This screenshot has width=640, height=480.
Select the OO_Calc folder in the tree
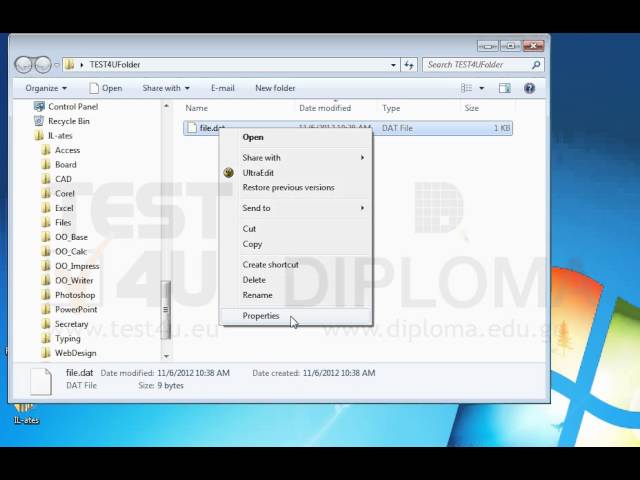[x=71, y=251]
